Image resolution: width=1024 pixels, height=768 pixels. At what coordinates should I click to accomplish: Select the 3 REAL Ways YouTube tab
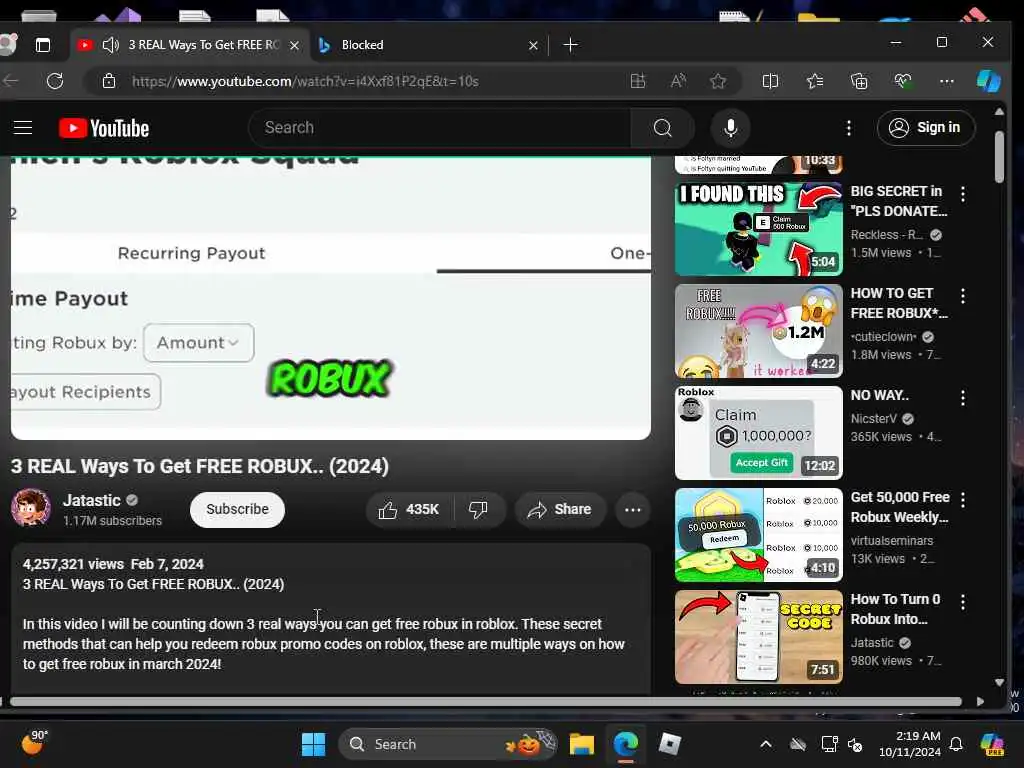tap(203, 45)
